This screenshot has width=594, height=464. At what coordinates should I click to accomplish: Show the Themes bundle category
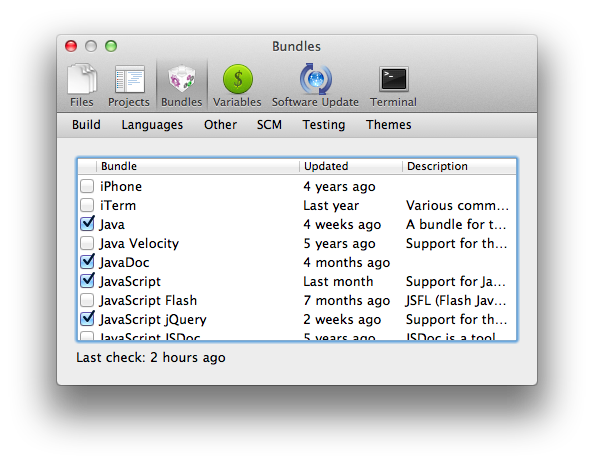(389, 125)
